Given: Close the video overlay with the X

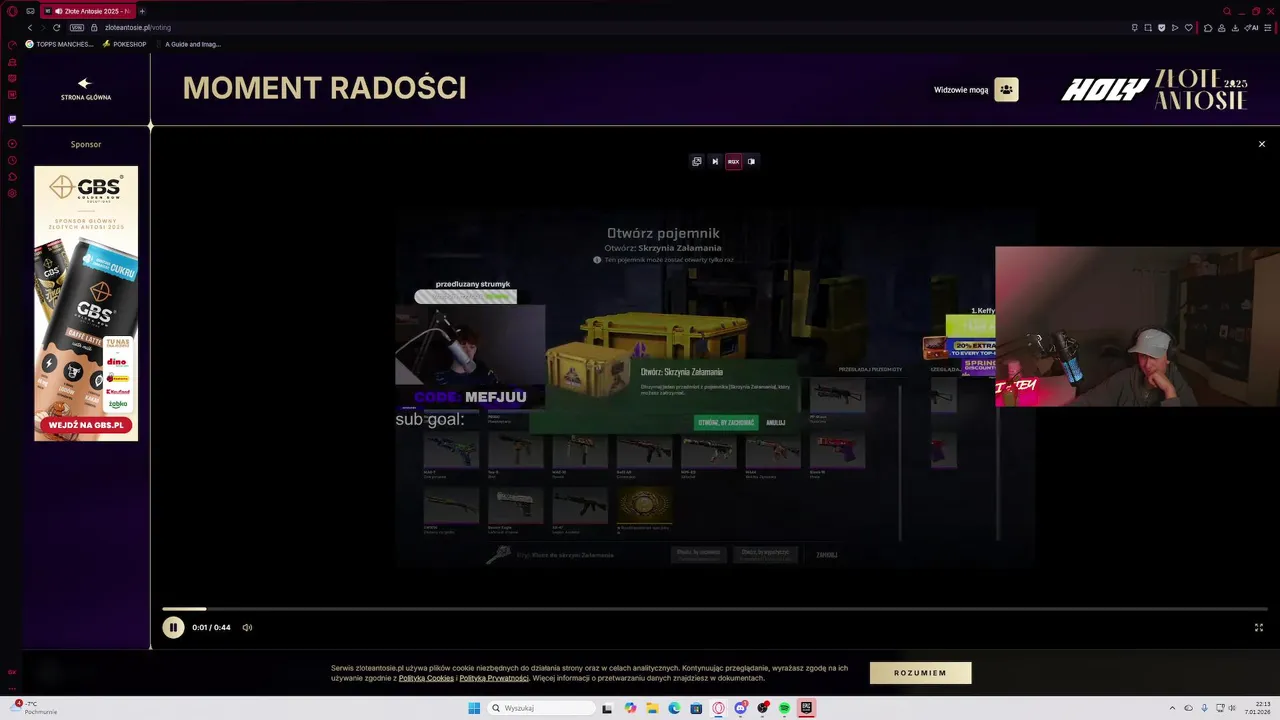Looking at the screenshot, I should point(1262,144).
